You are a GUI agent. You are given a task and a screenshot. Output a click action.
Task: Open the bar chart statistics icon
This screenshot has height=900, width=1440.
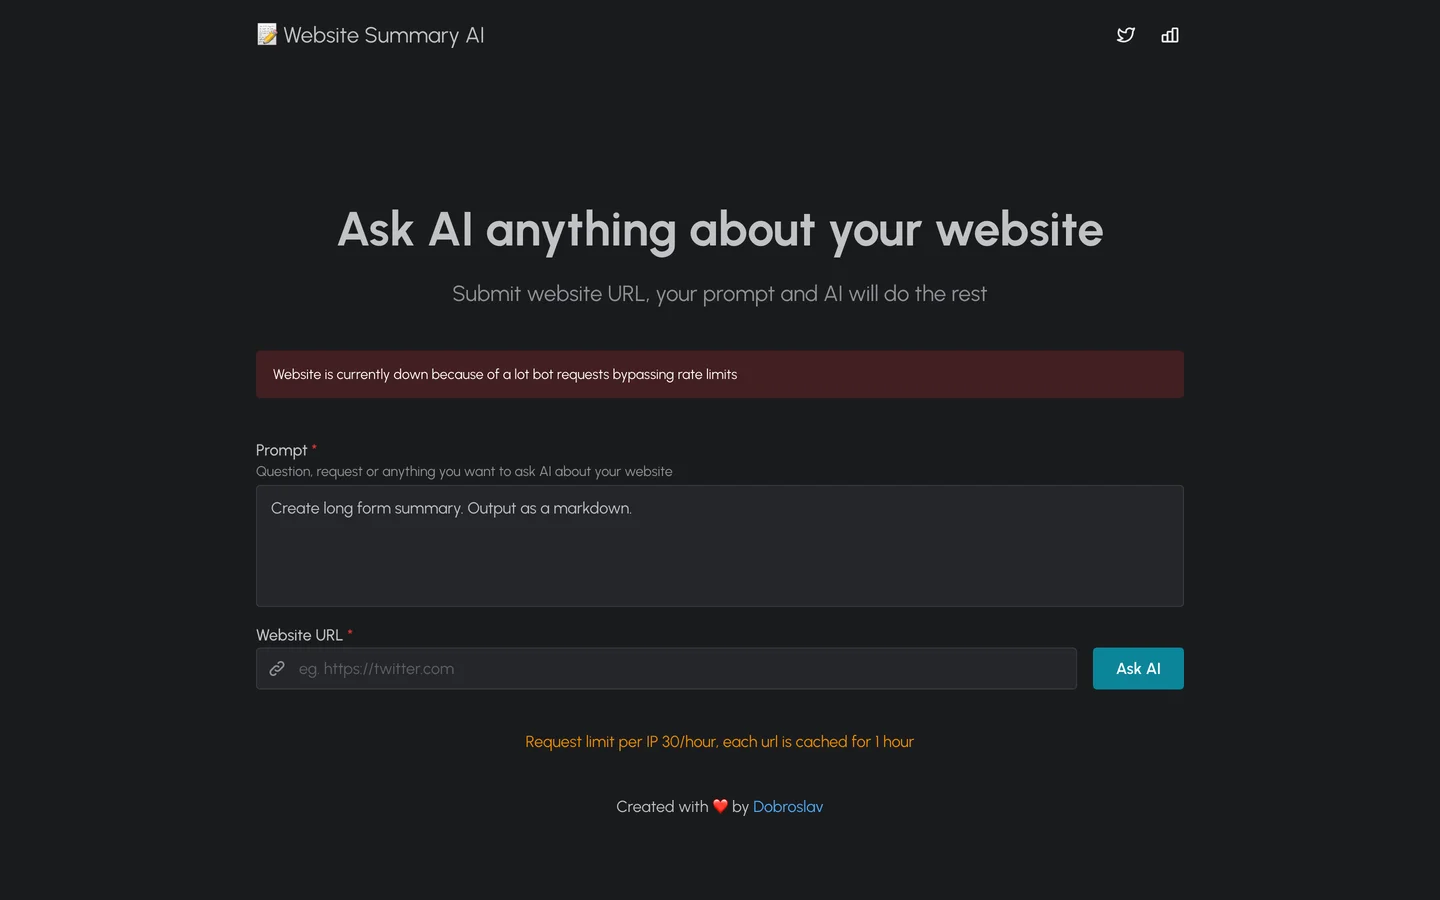1170,35
